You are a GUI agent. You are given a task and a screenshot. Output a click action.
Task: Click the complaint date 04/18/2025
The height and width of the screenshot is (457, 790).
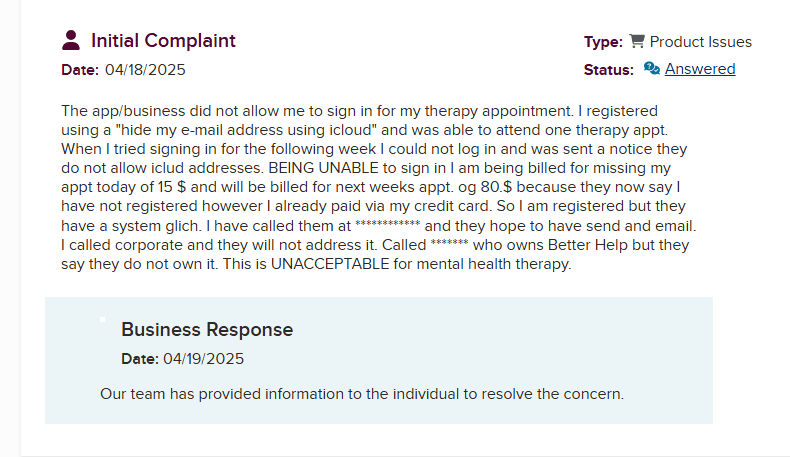(145, 70)
